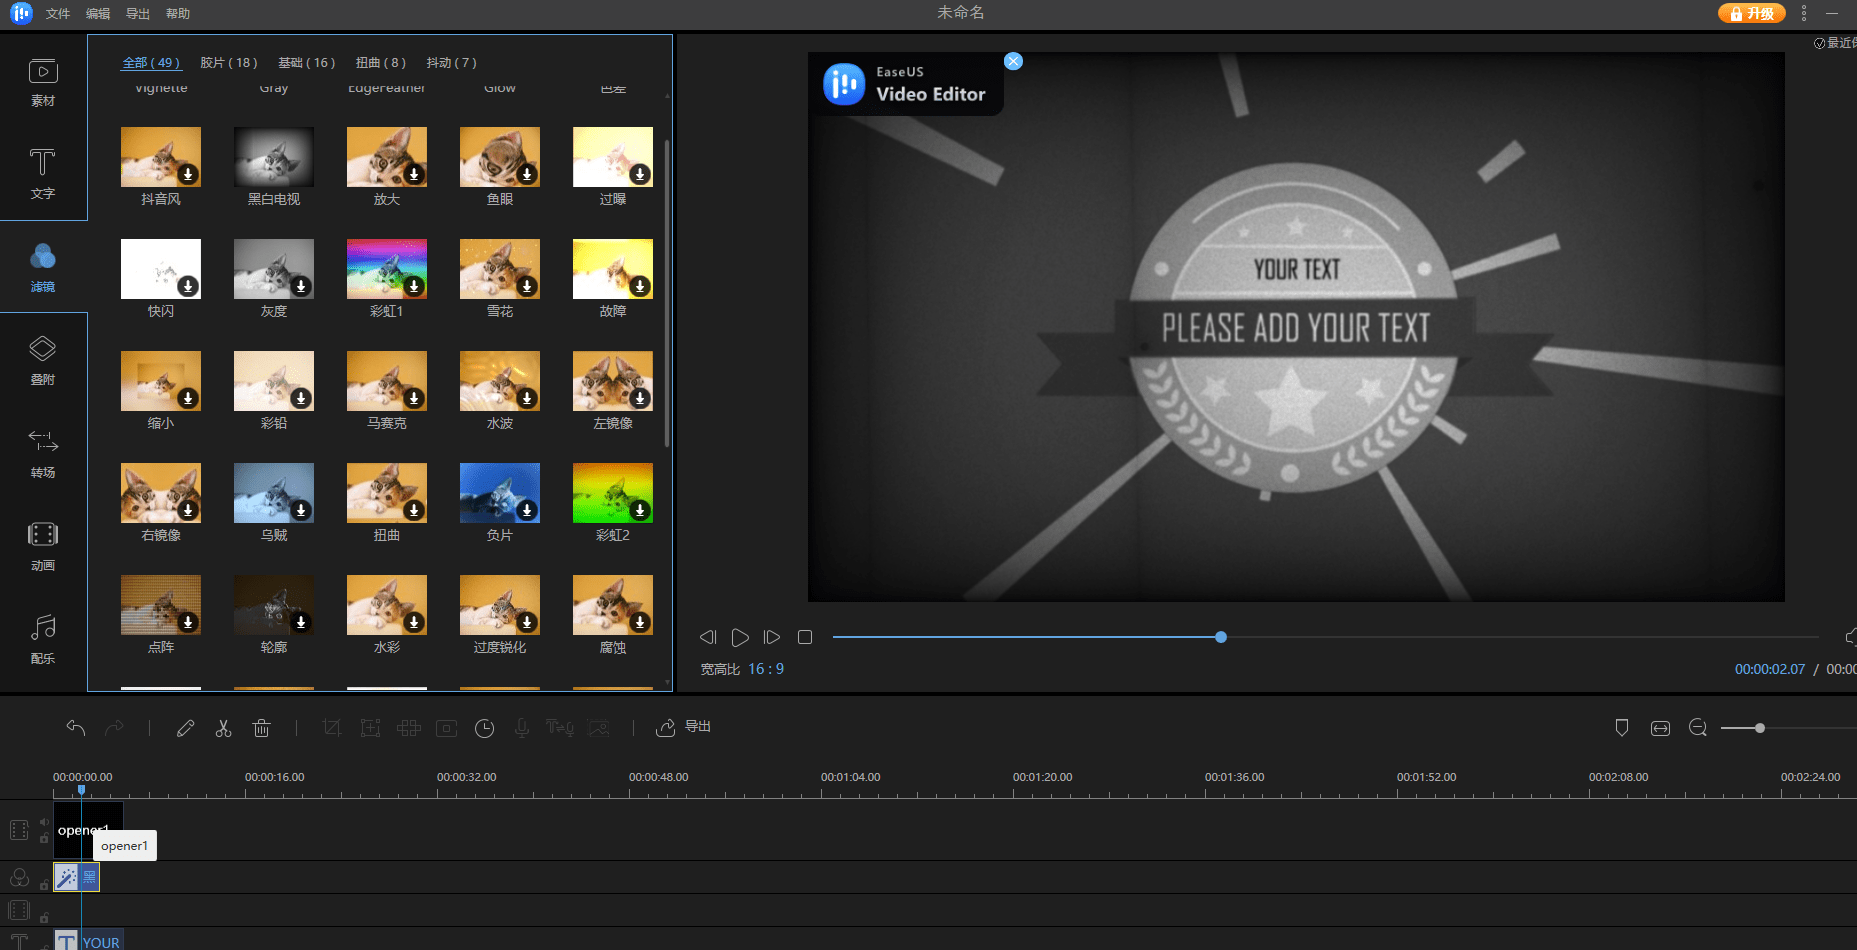Open the three-dot more options menu
Screen dimensions: 1857x950
coord(1804,13)
